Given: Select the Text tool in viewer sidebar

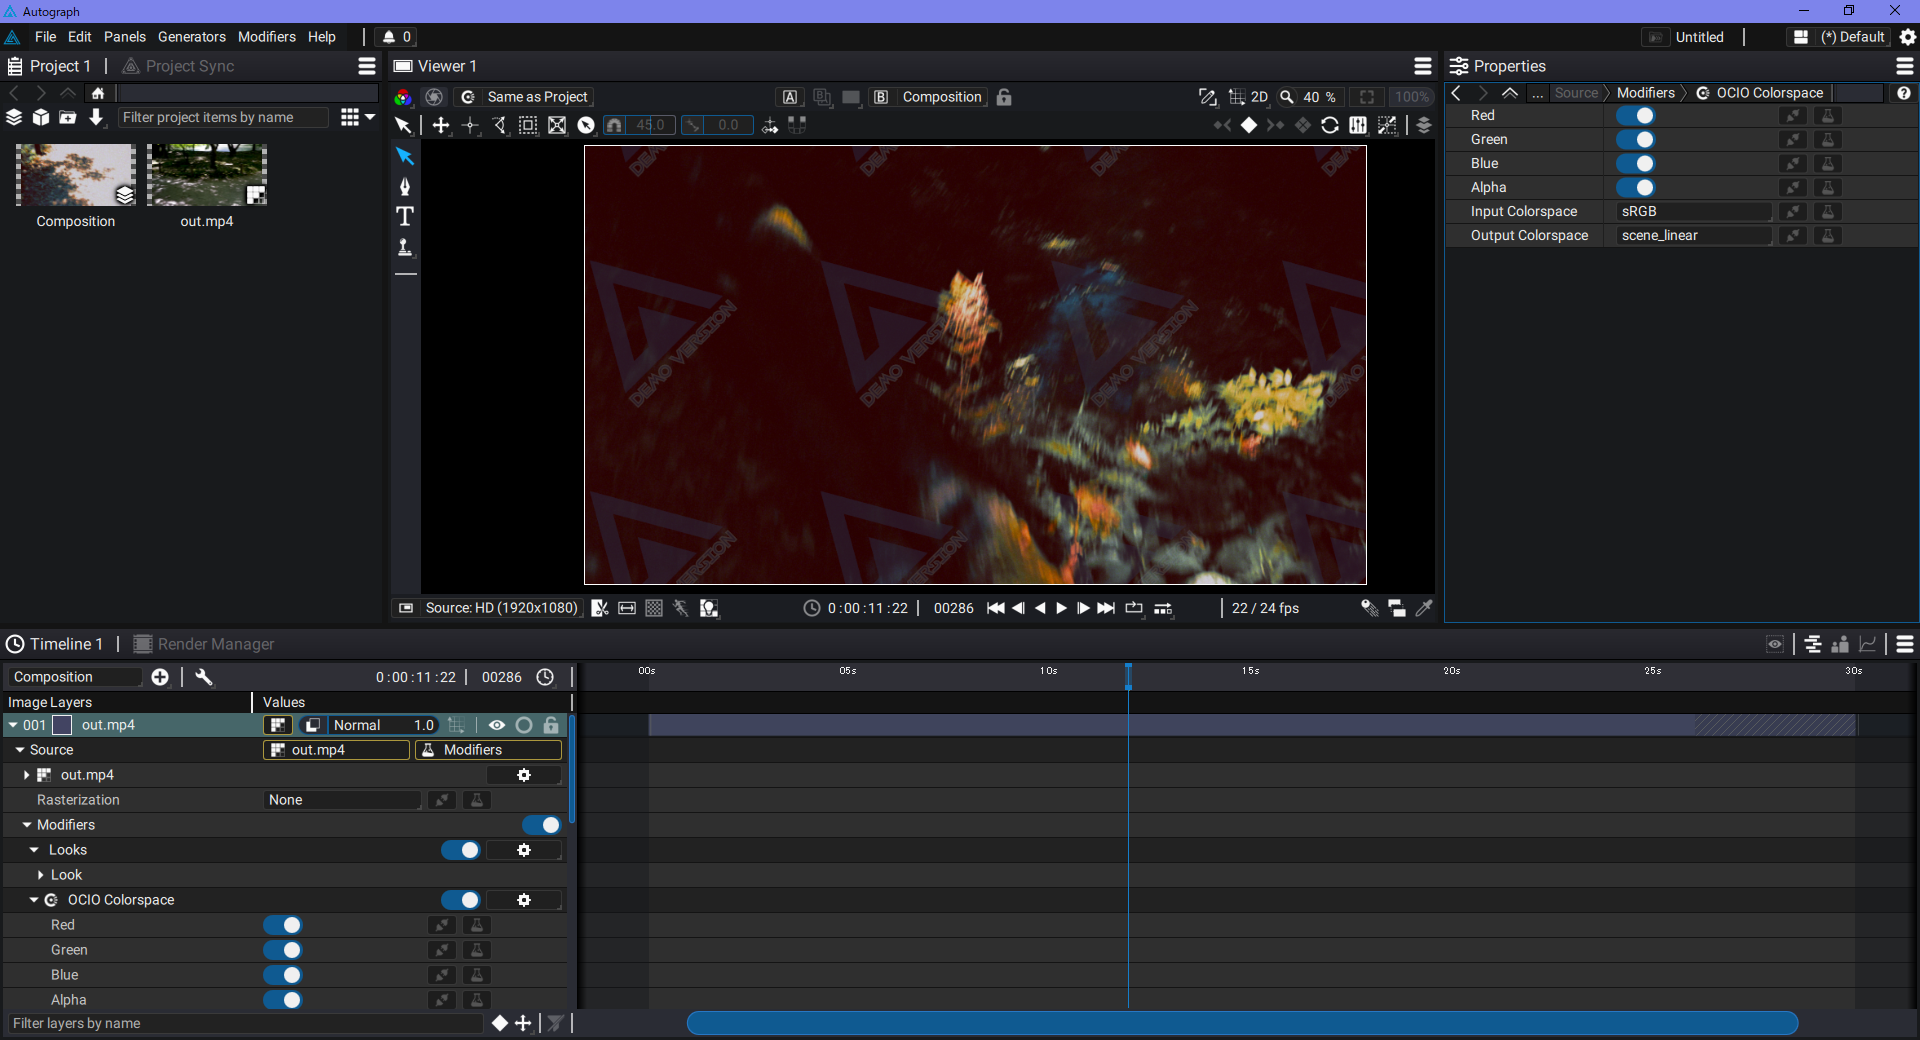Looking at the screenshot, I should coord(405,216).
